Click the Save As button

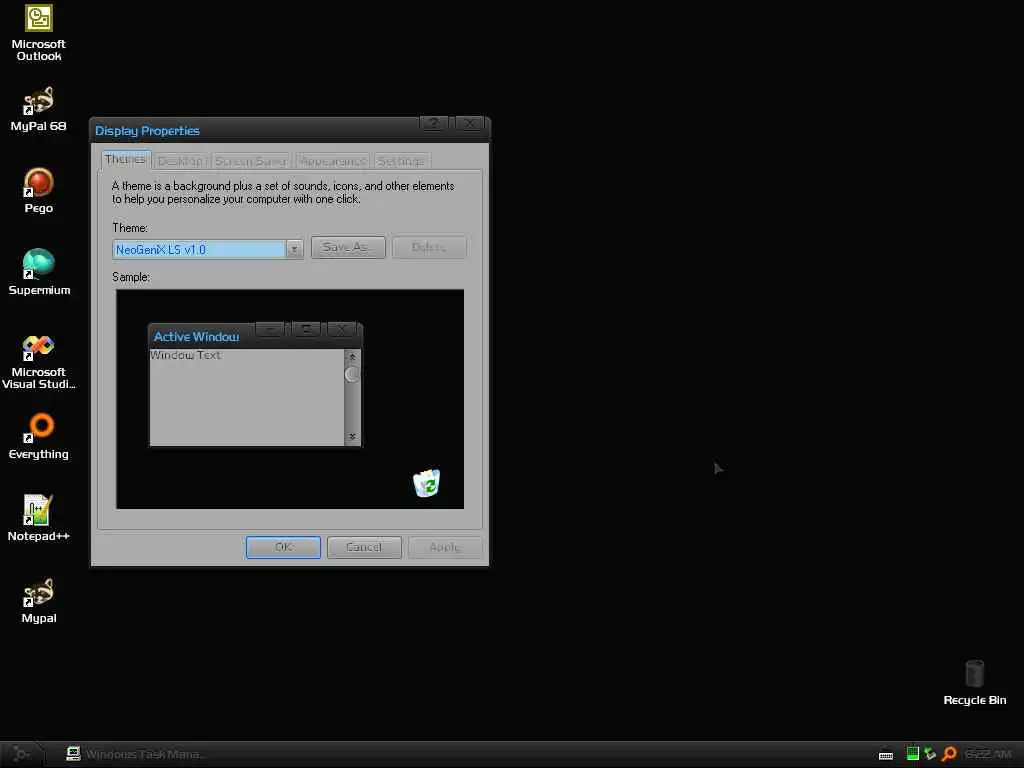coord(348,248)
